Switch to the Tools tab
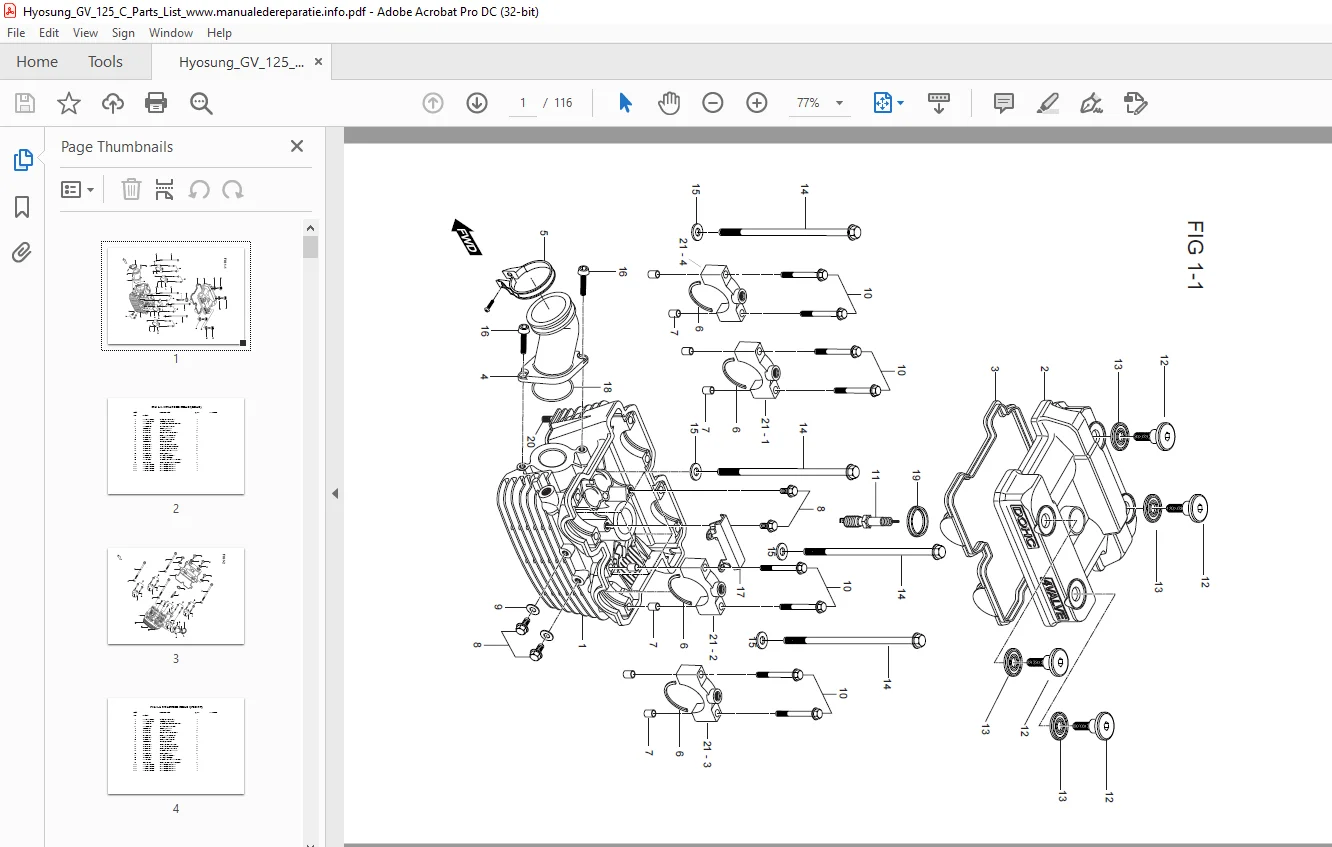 coord(105,62)
